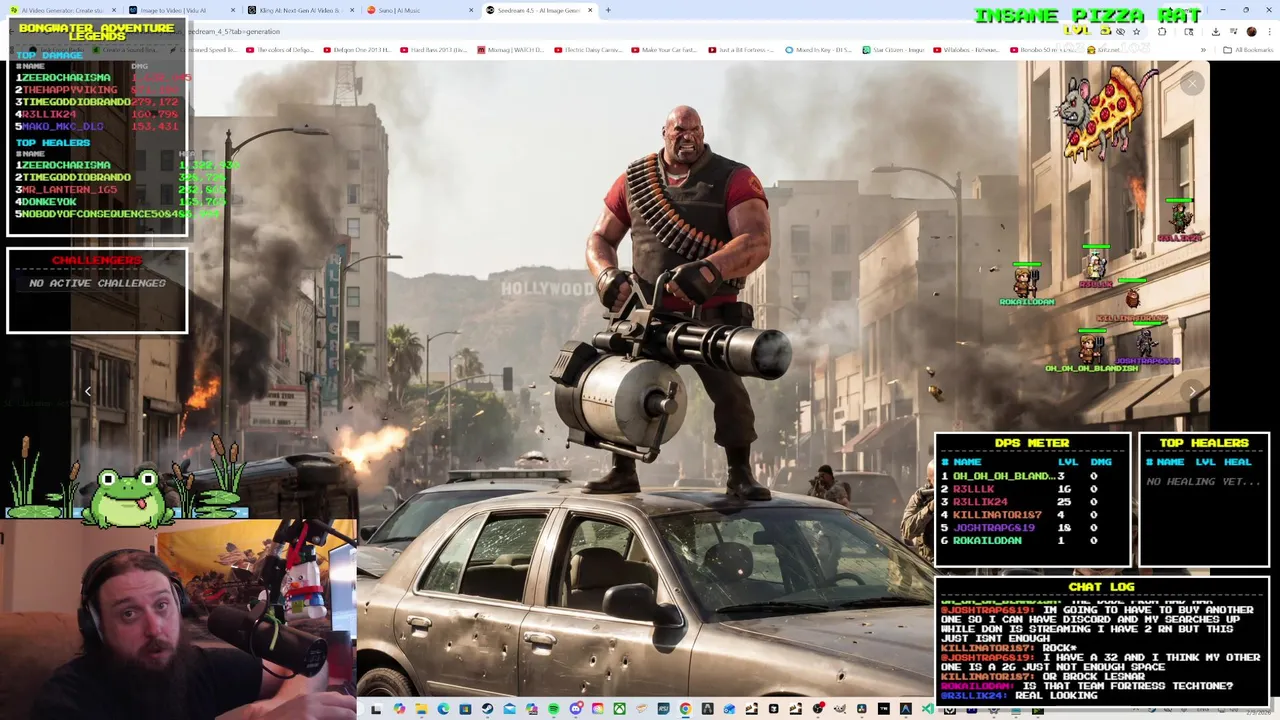Open File Explorer from the taskbar
Viewport: 1280px width, 720px height.
[x=421, y=709]
